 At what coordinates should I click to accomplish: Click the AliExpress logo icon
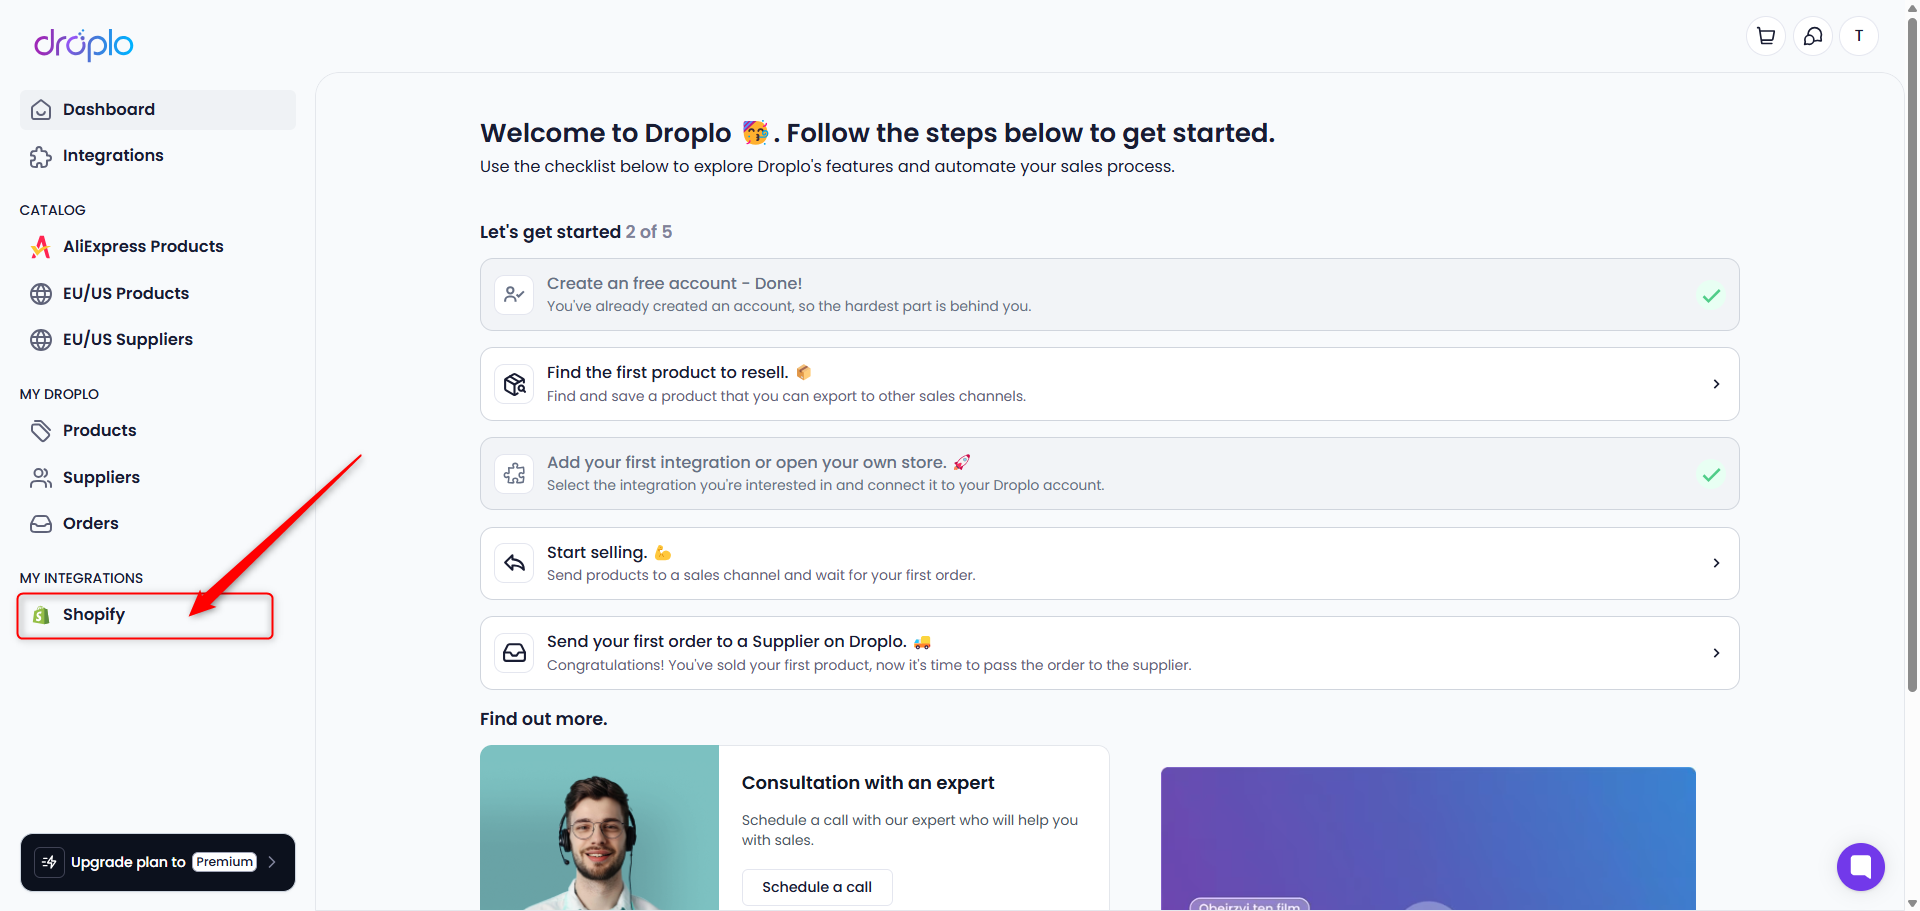pyautogui.click(x=41, y=247)
